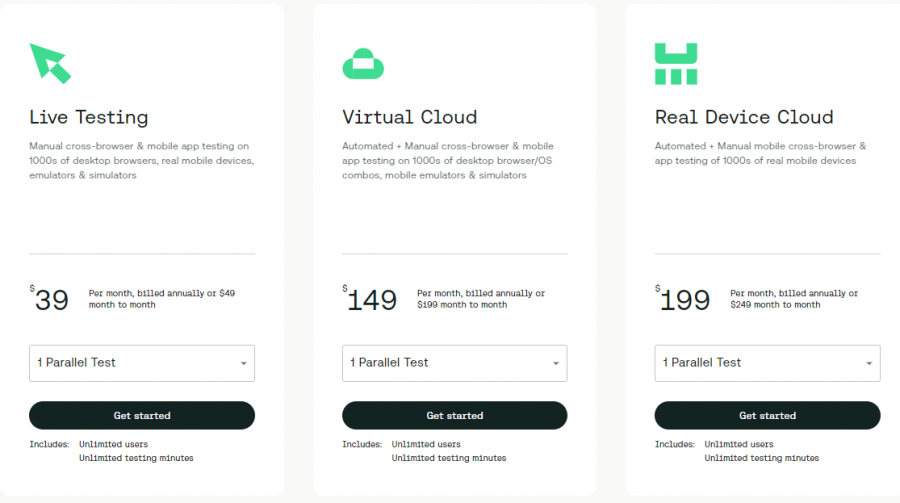The image size is (900, 503).
Task: Click the $149 Virtual Cloud price
Action: coord(371,299)
